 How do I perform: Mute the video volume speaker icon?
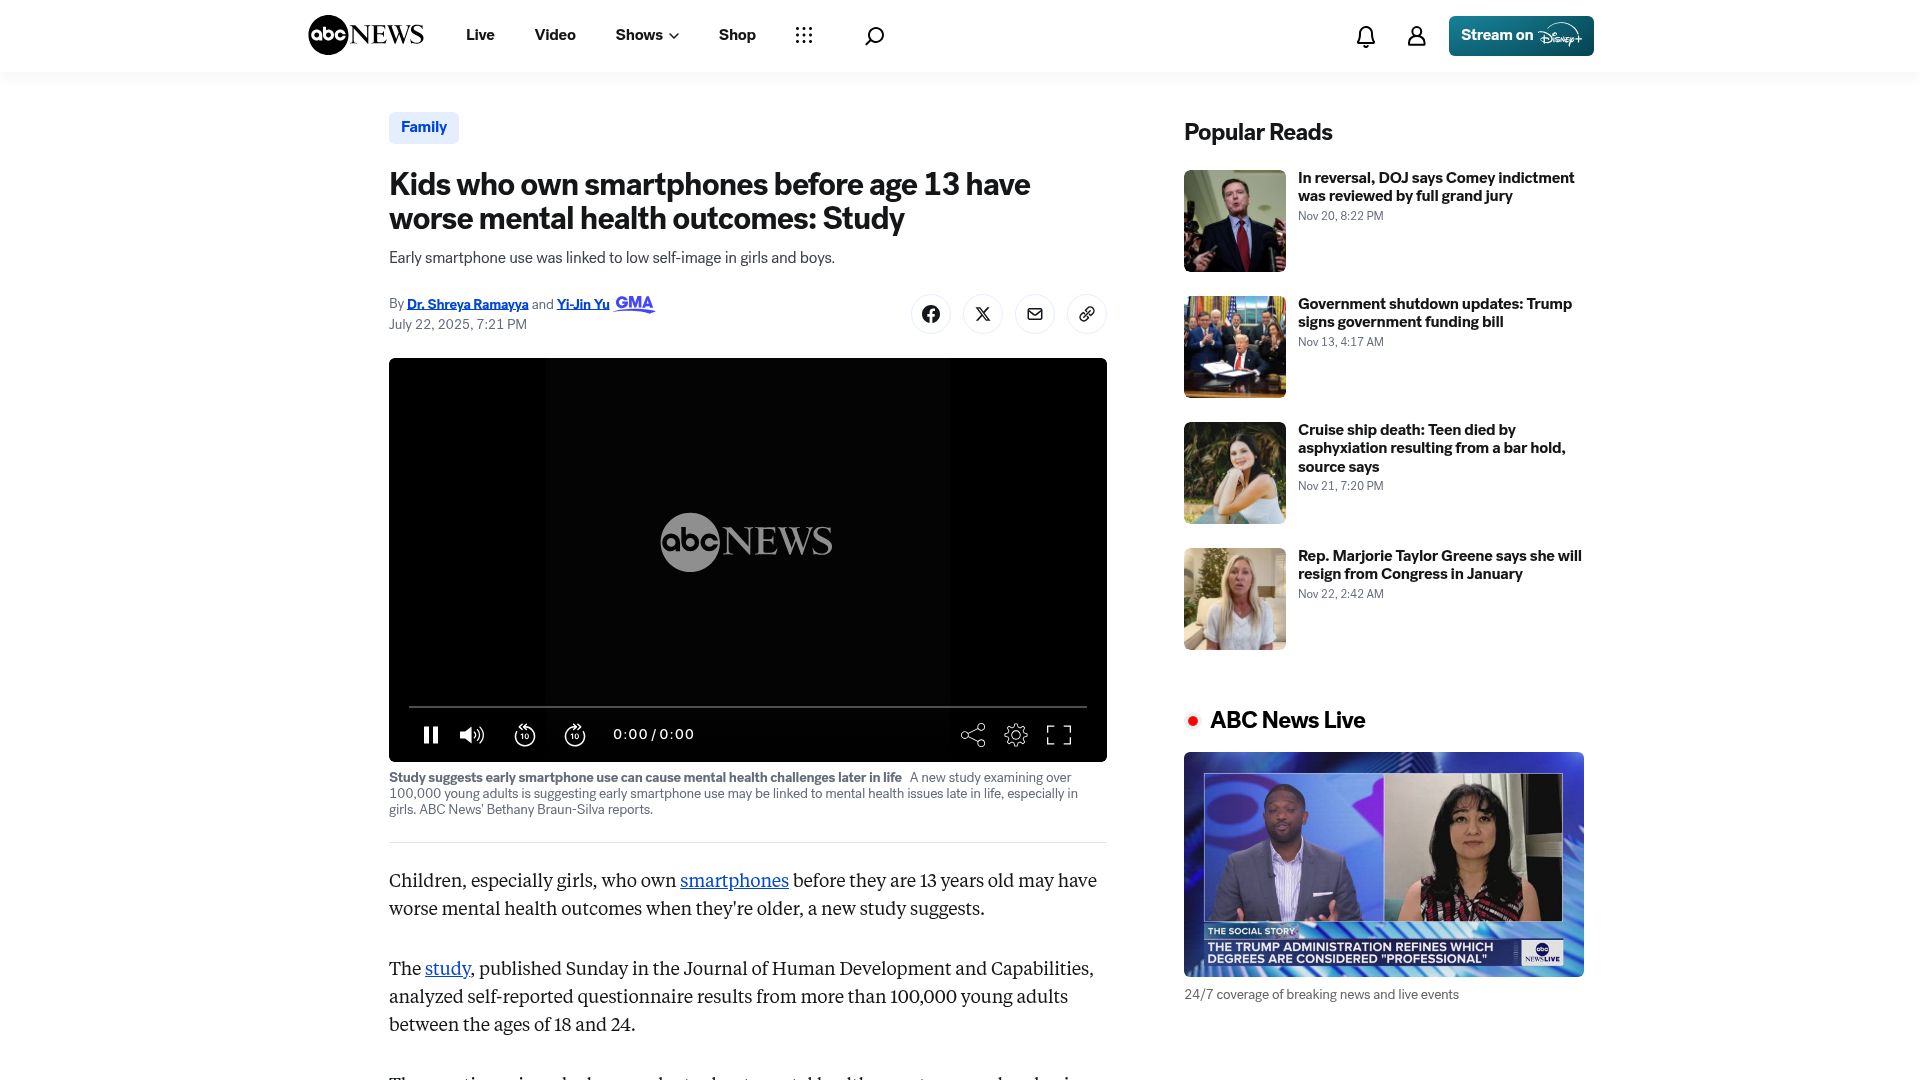coord(472,735)
